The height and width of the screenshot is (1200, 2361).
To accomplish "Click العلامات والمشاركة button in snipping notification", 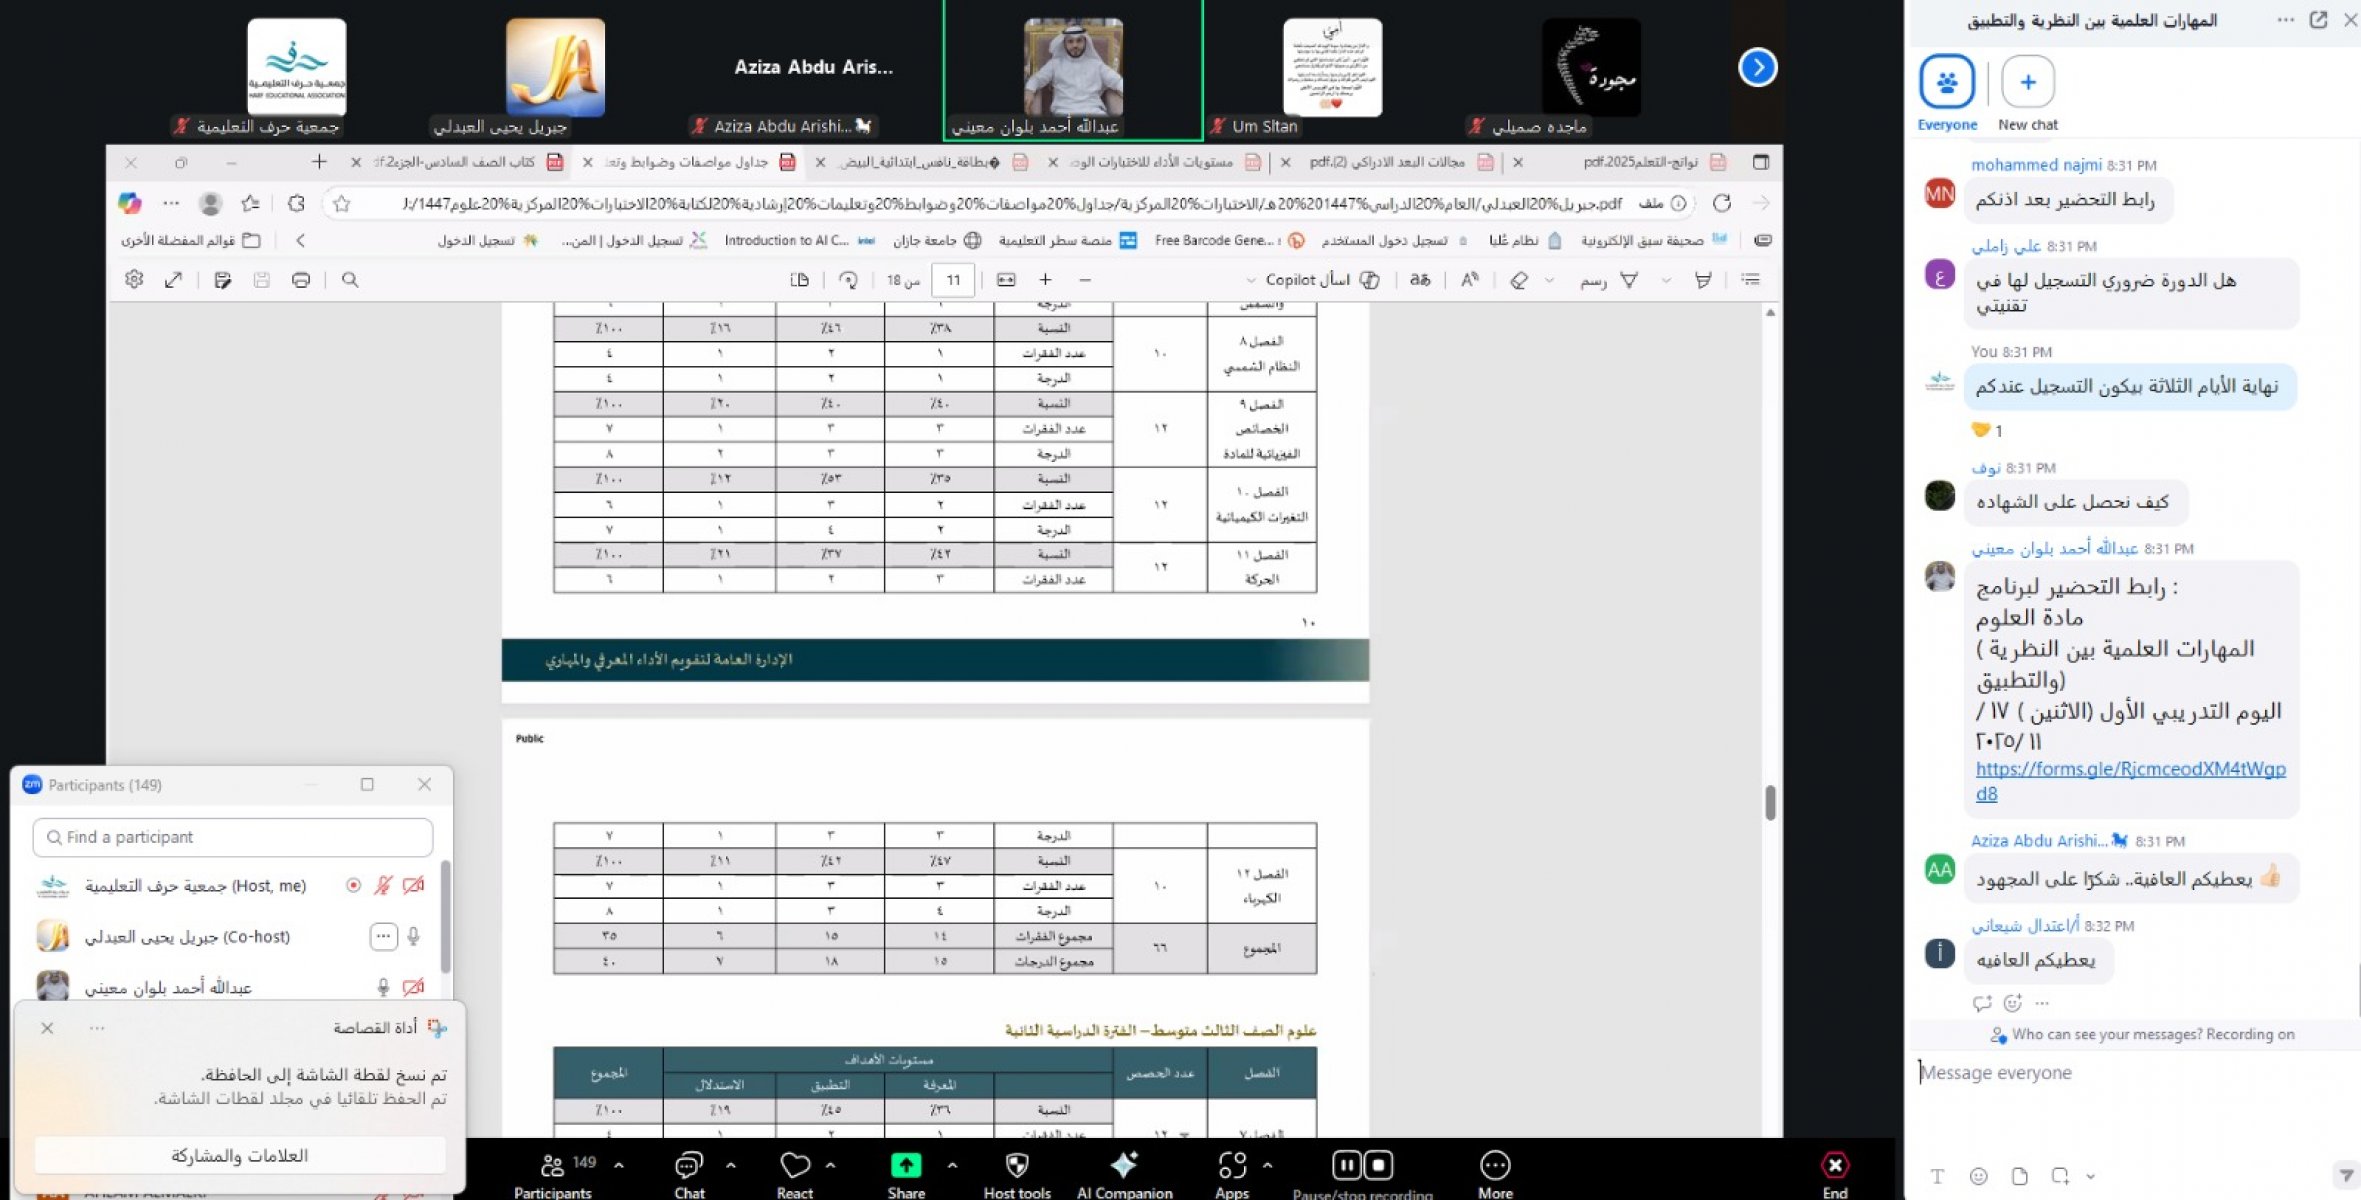I will (x=240, y=1155).
